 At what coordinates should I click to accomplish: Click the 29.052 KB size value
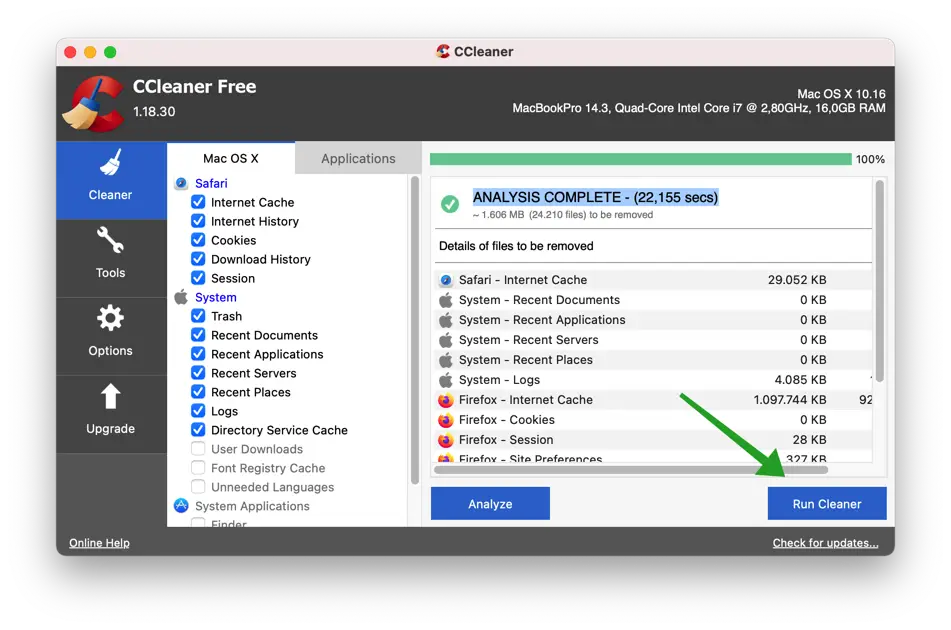tap(796, 280)
